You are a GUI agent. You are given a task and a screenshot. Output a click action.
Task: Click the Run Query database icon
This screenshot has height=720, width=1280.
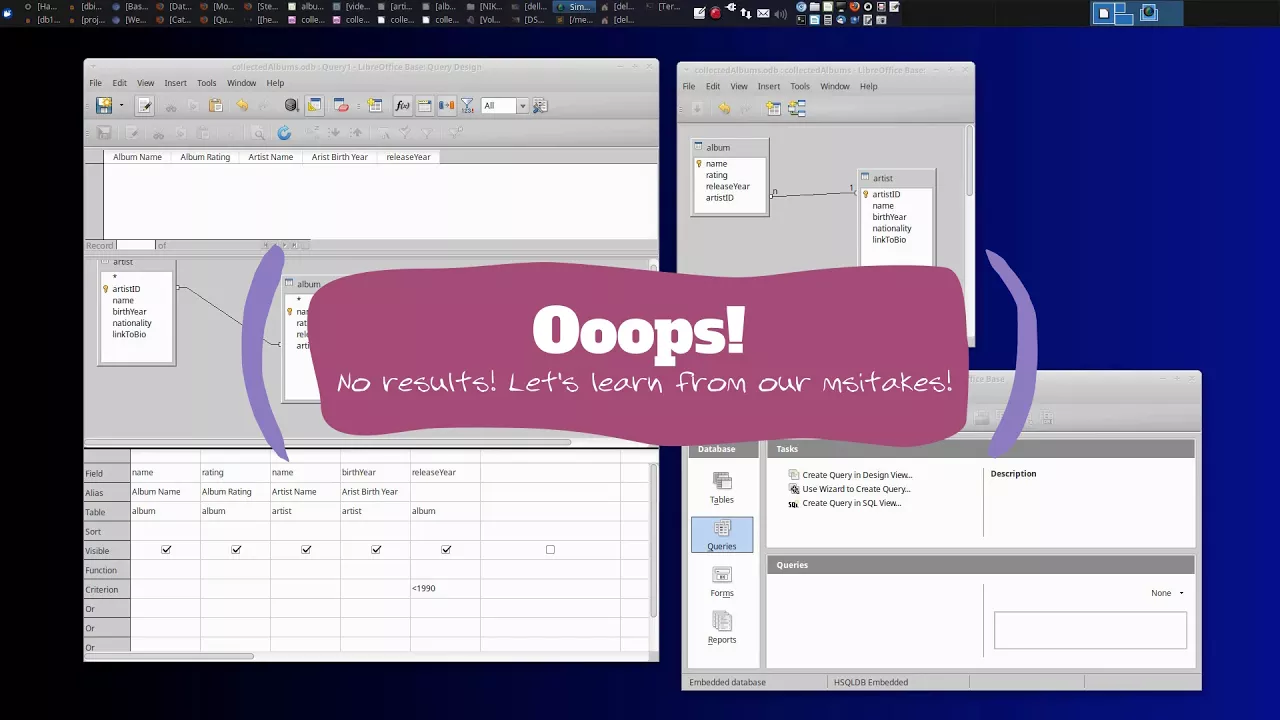pos(291,105)
